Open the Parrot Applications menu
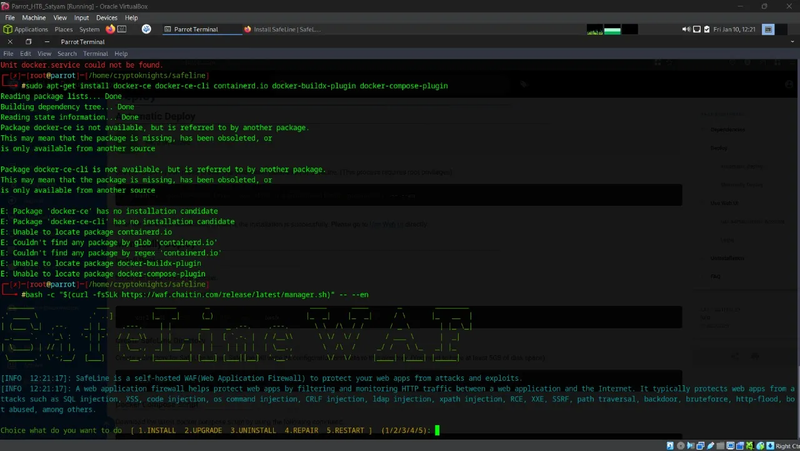This screenshot has height=451, width=800. (26, 29)
